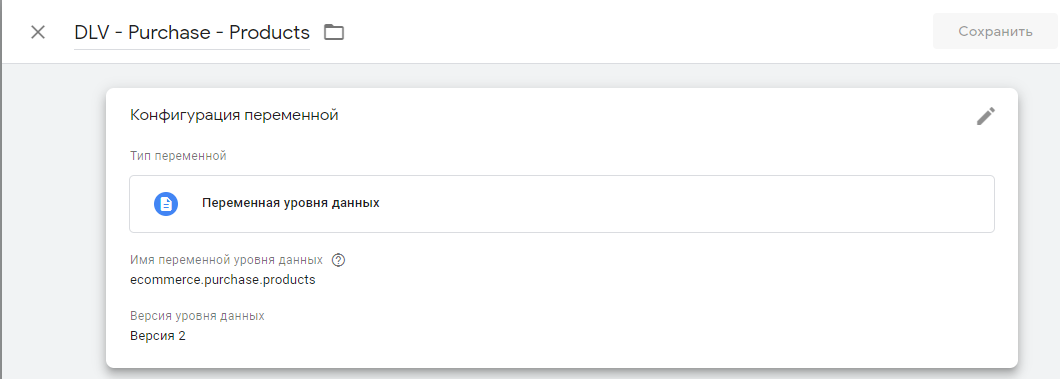Click the Имя переменной уровня данных label
Screen dimensions: 1060x379
tap(226, 260)
